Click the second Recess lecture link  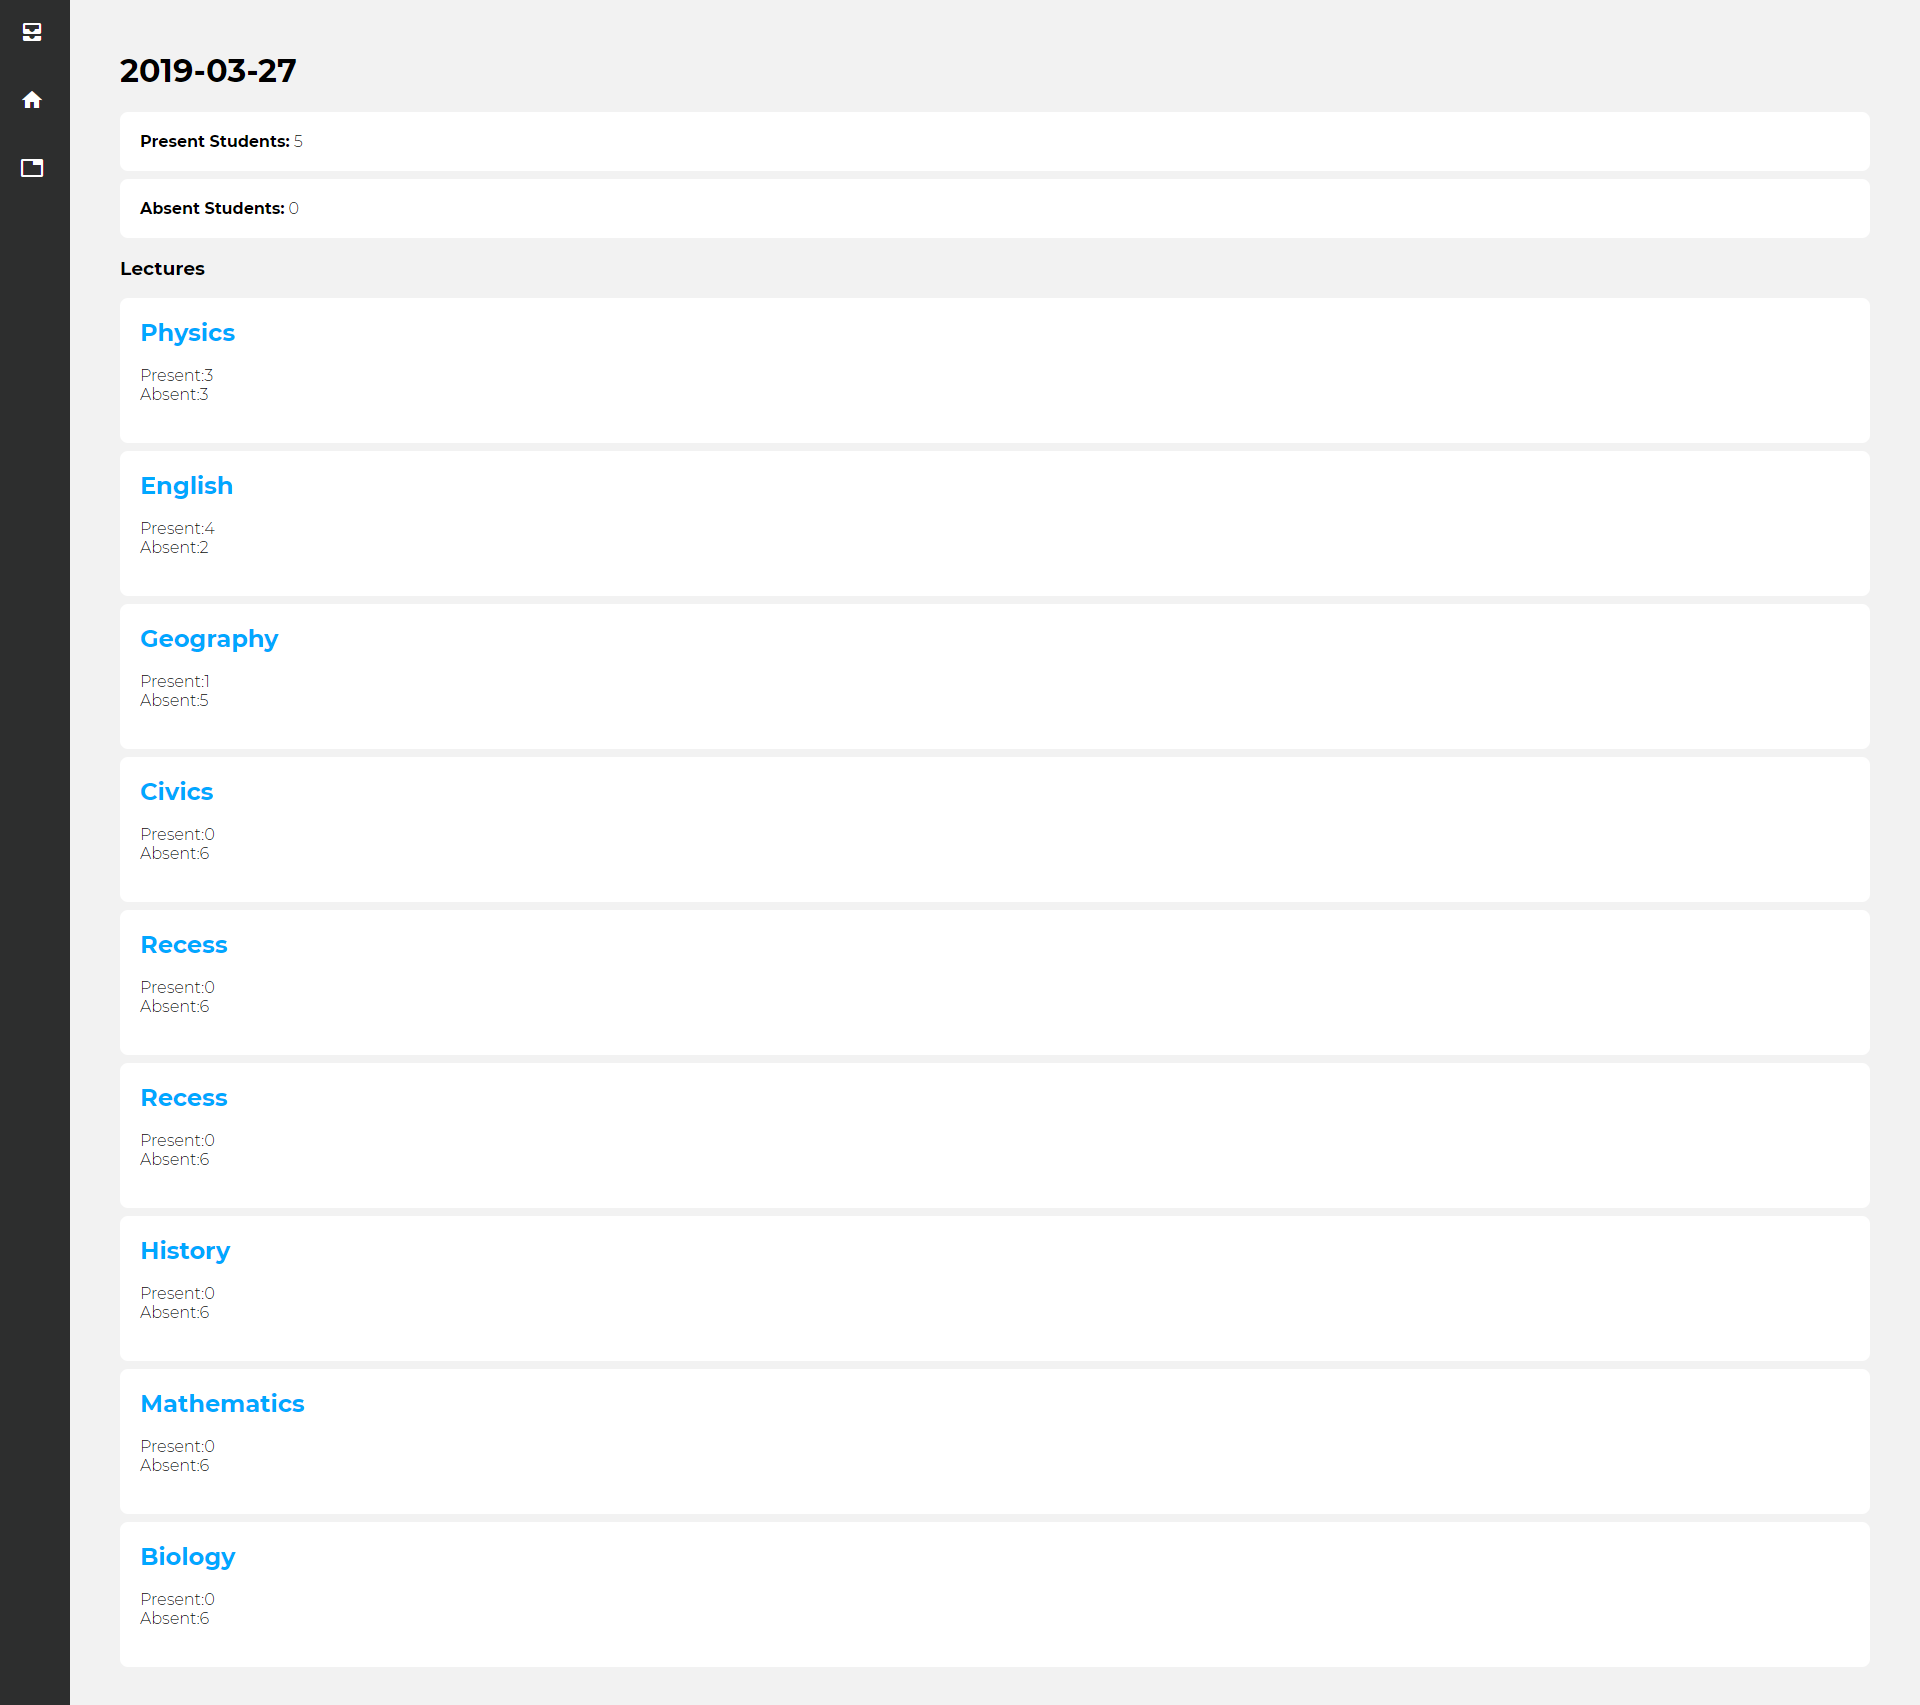[184, 1098]
